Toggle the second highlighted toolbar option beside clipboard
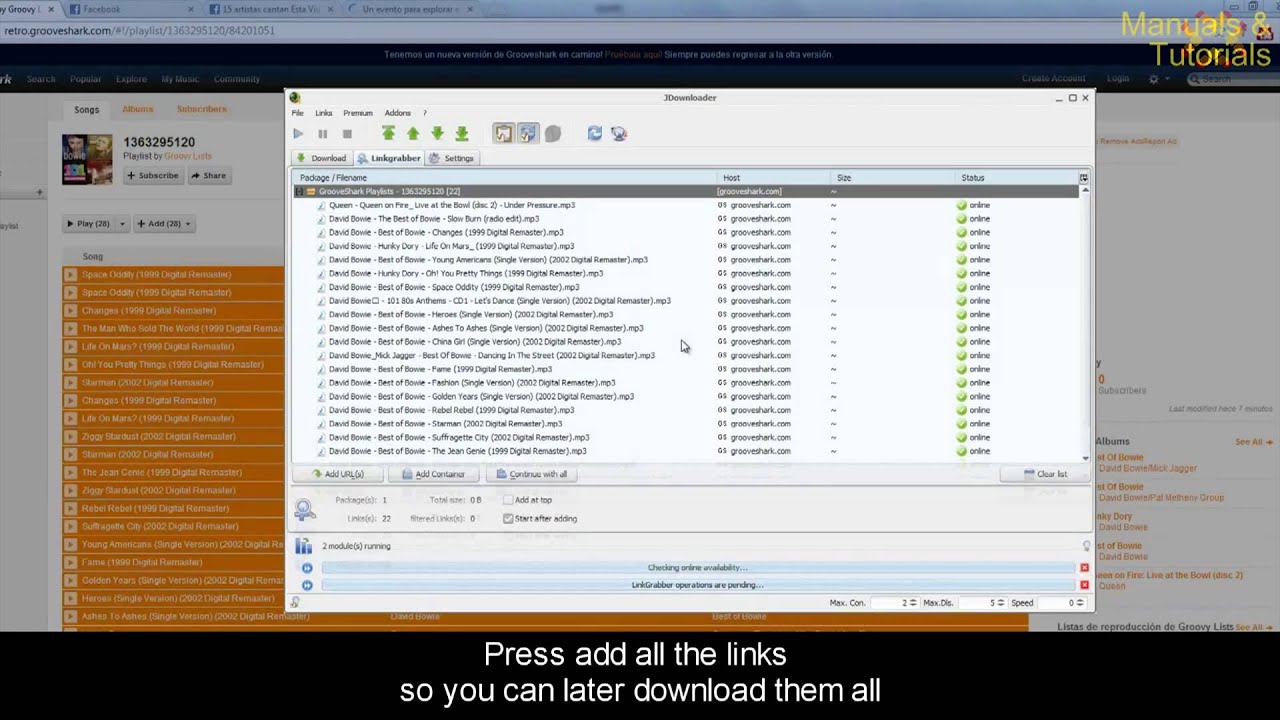 coord(528,133)
